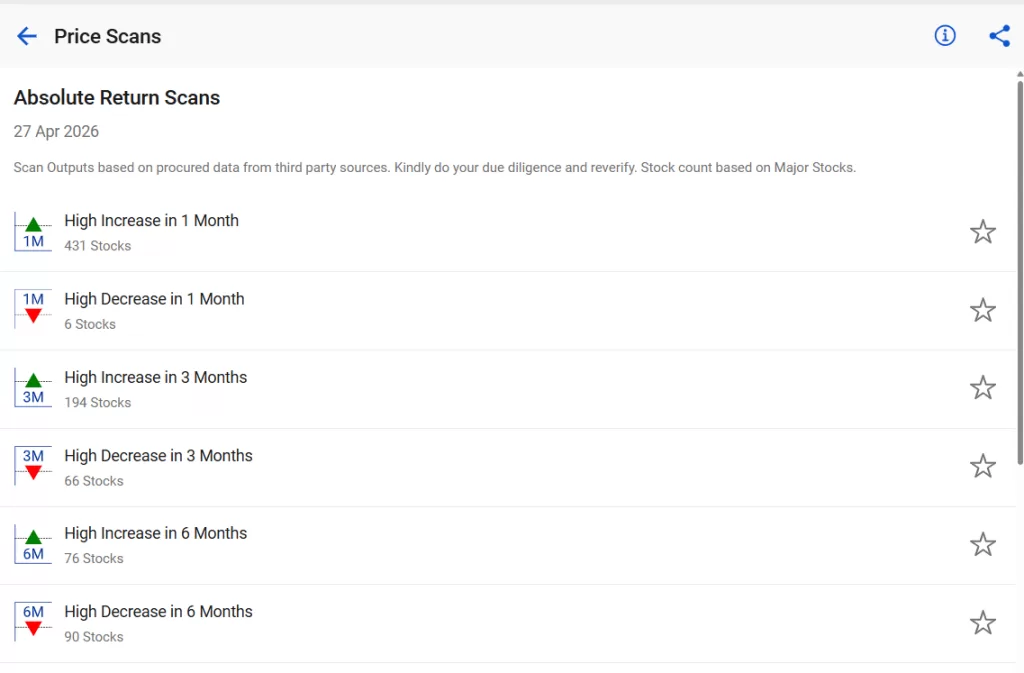Click the 1M red down-arrow icon
This screenshot has width=1024, height=673.
(x=33, y=310)
